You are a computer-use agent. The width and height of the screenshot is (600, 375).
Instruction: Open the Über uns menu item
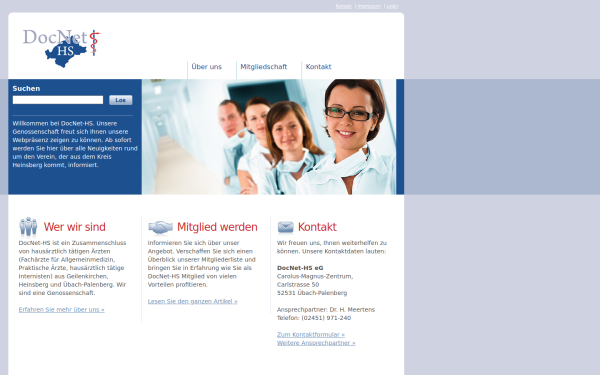click(x=207, y=67)
